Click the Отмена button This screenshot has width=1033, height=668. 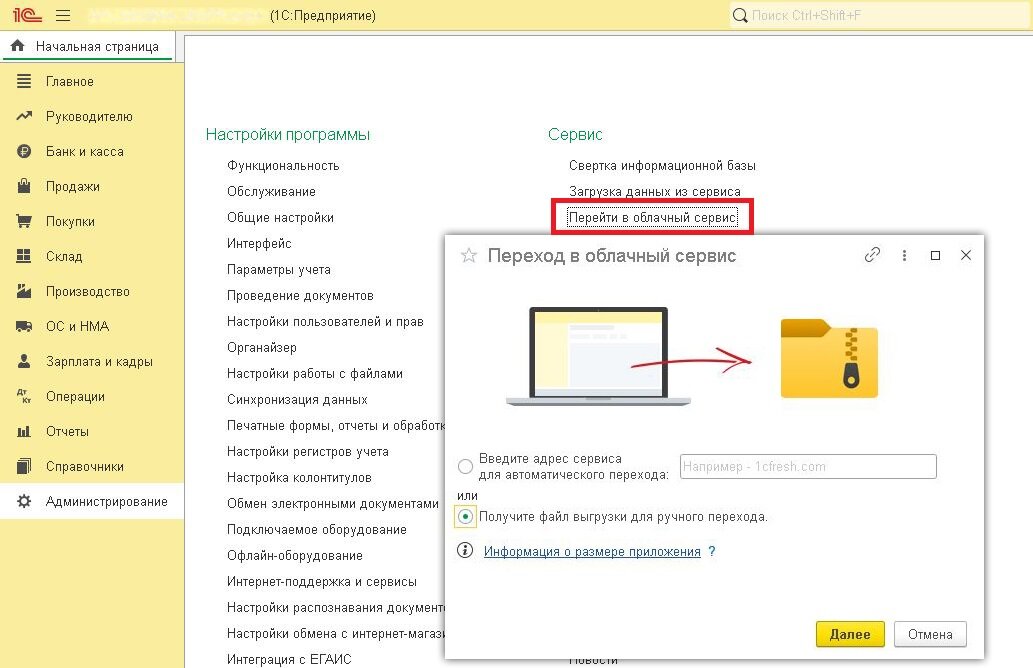click(930, 634)
